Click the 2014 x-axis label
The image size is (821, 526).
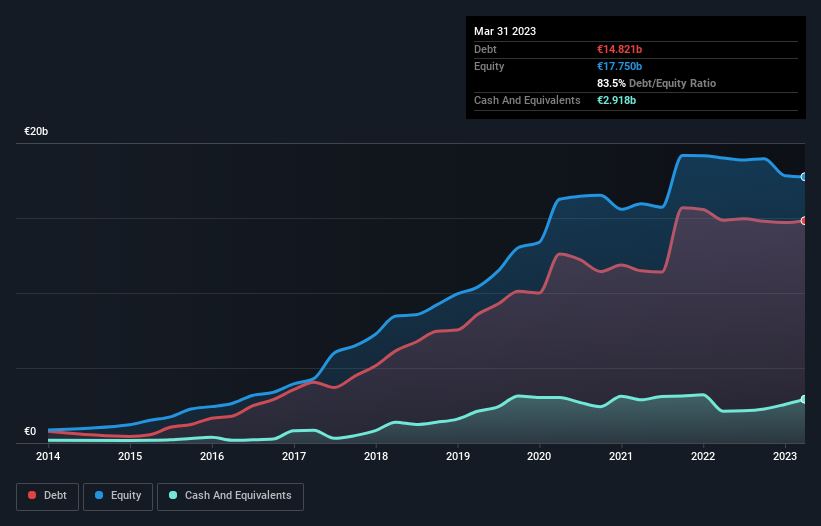[48, 456]
